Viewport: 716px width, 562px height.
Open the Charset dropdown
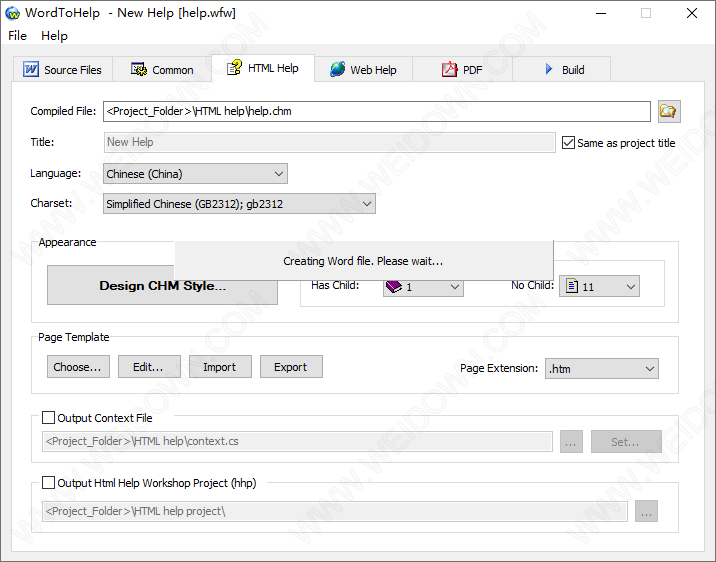pos(239,204)
